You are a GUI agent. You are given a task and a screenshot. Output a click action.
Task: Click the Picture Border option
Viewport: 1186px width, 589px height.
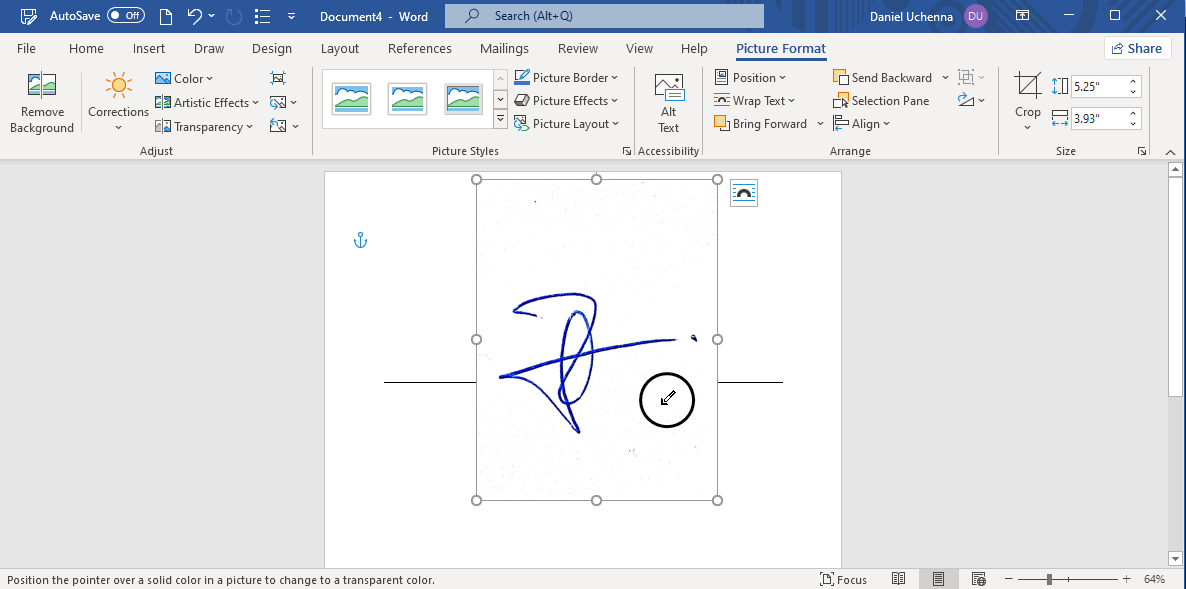(567, 77)
